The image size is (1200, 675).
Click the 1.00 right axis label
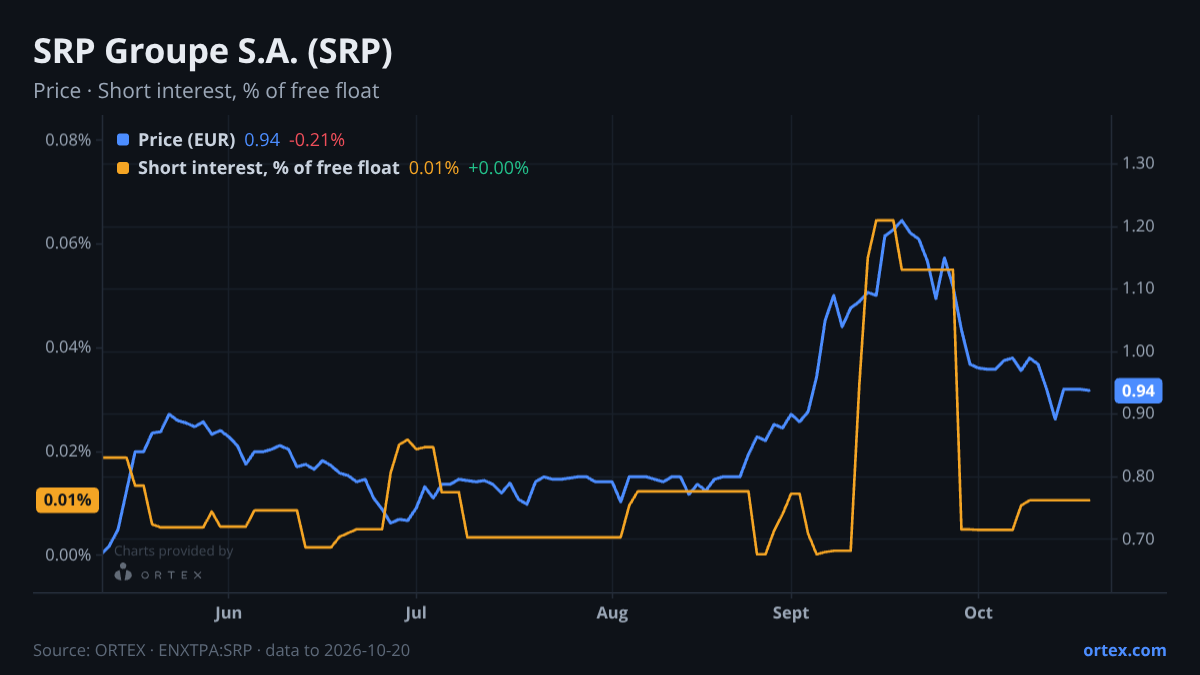pyautogui.click(x=1139, y=351)
